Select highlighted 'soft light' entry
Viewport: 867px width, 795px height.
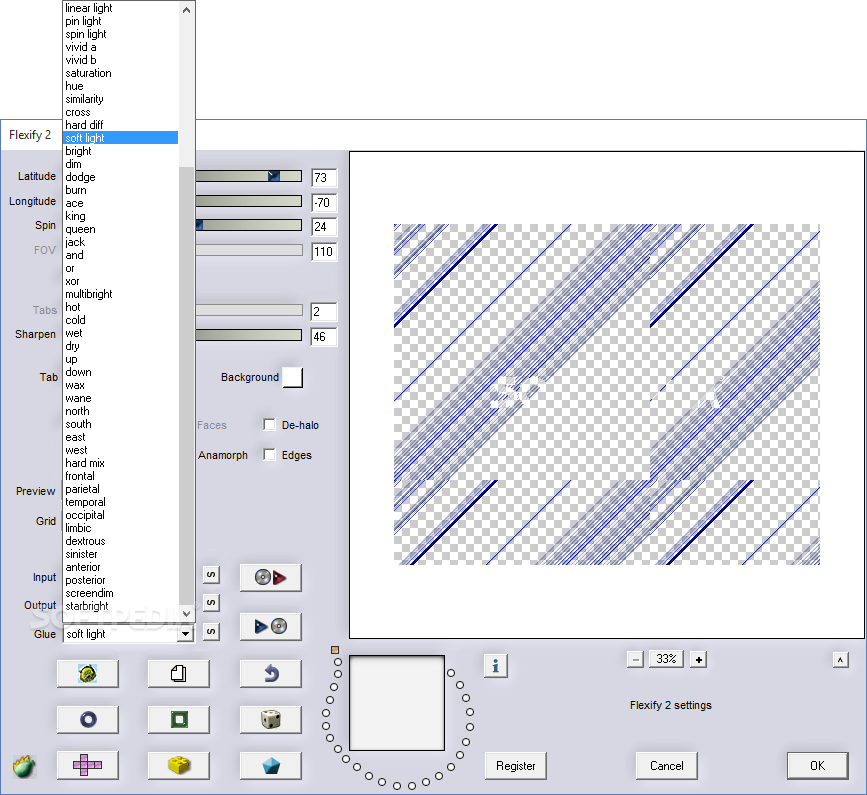(x=121, y=138)
